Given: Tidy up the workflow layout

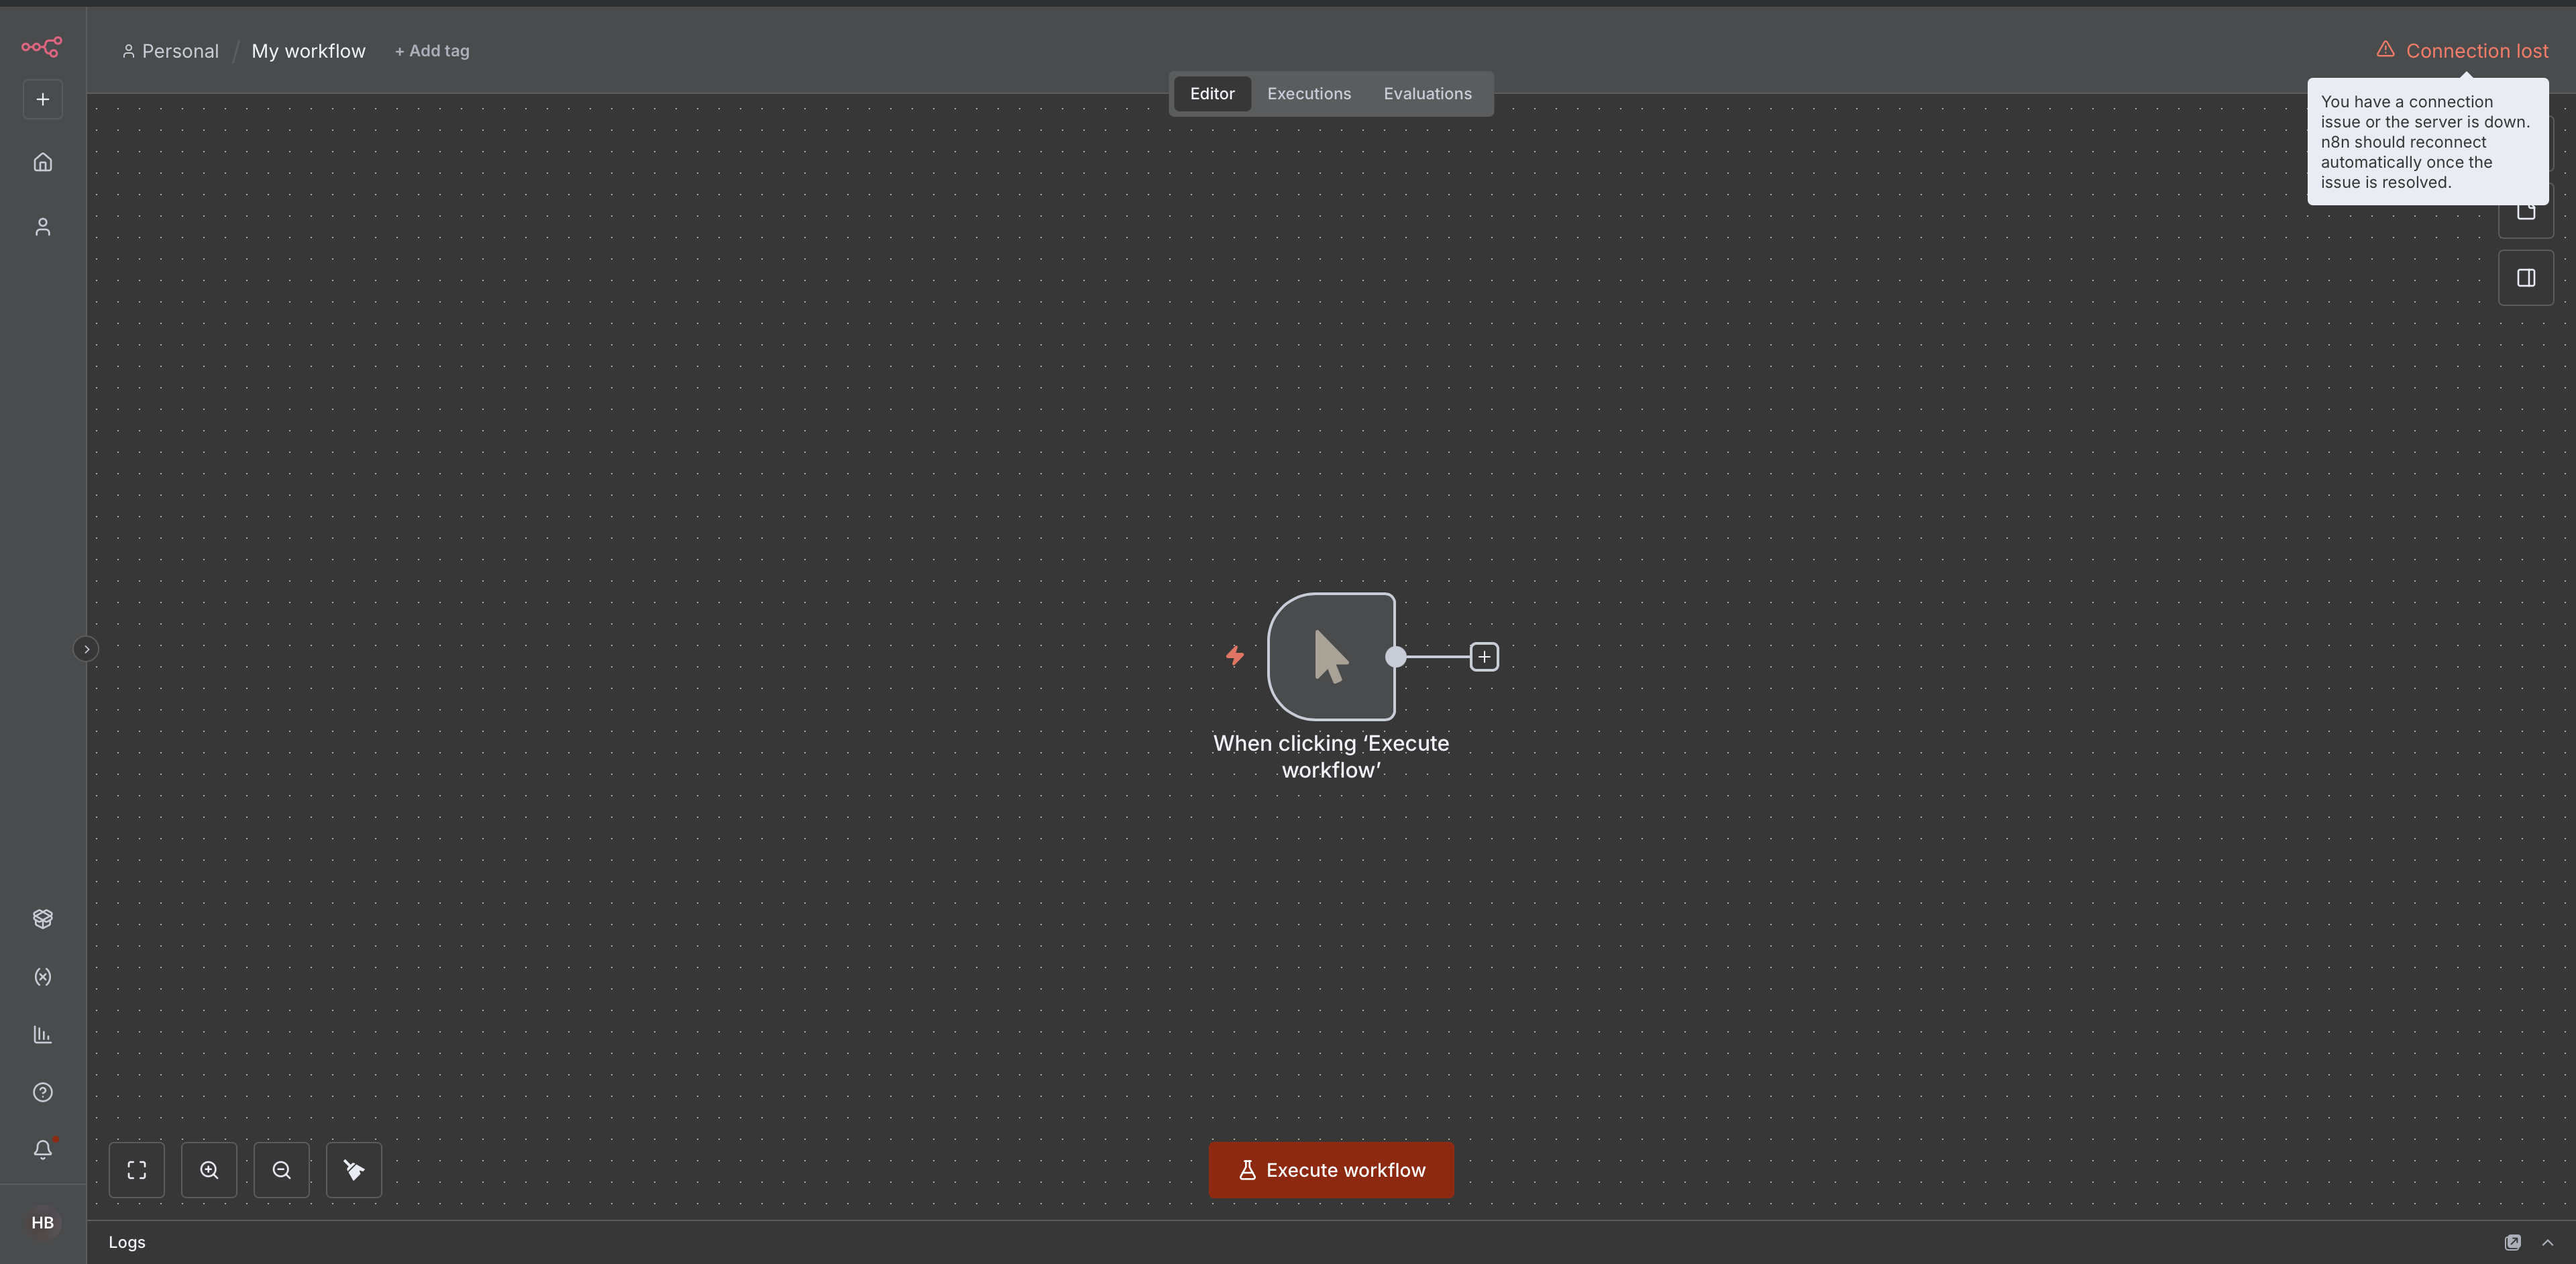Looking at the screenshot, I should (x=353, y=1169).
